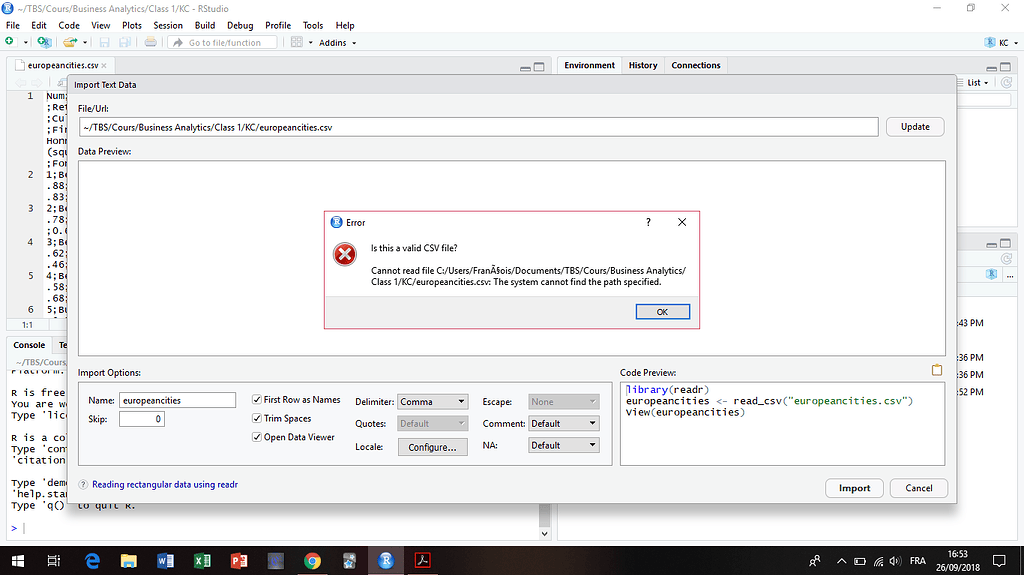Open the Escape dropdown showing None

click(x=563, y=402)
